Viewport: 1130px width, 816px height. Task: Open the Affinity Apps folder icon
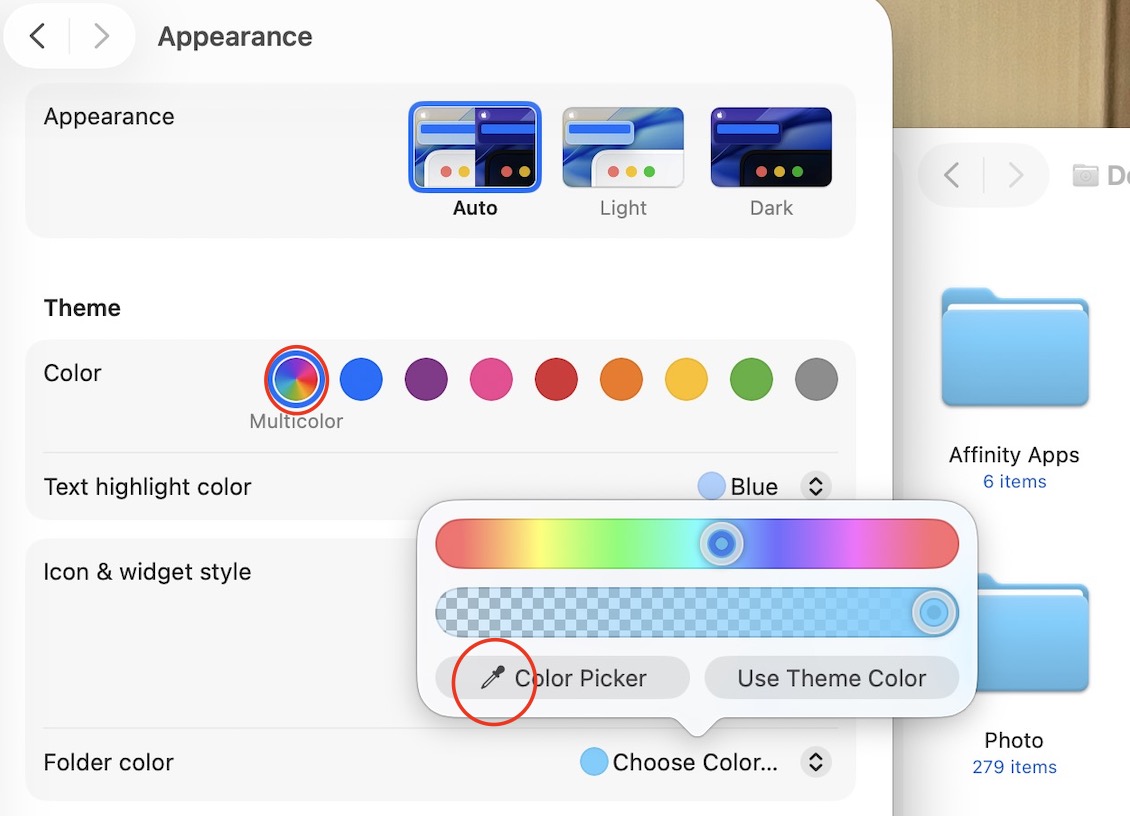[x=1015, y=347]
